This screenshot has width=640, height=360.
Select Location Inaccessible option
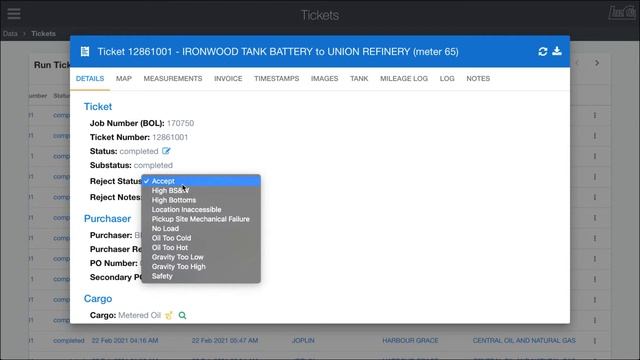coord(201,209)
